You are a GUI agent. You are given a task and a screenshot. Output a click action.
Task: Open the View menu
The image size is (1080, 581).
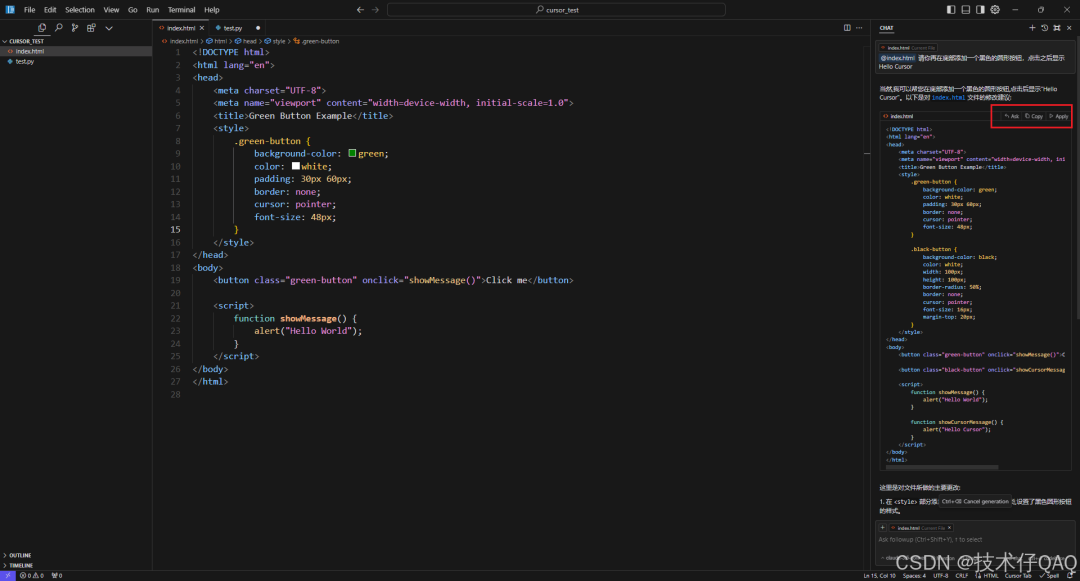pyautogui.click(x=112, y=10)
